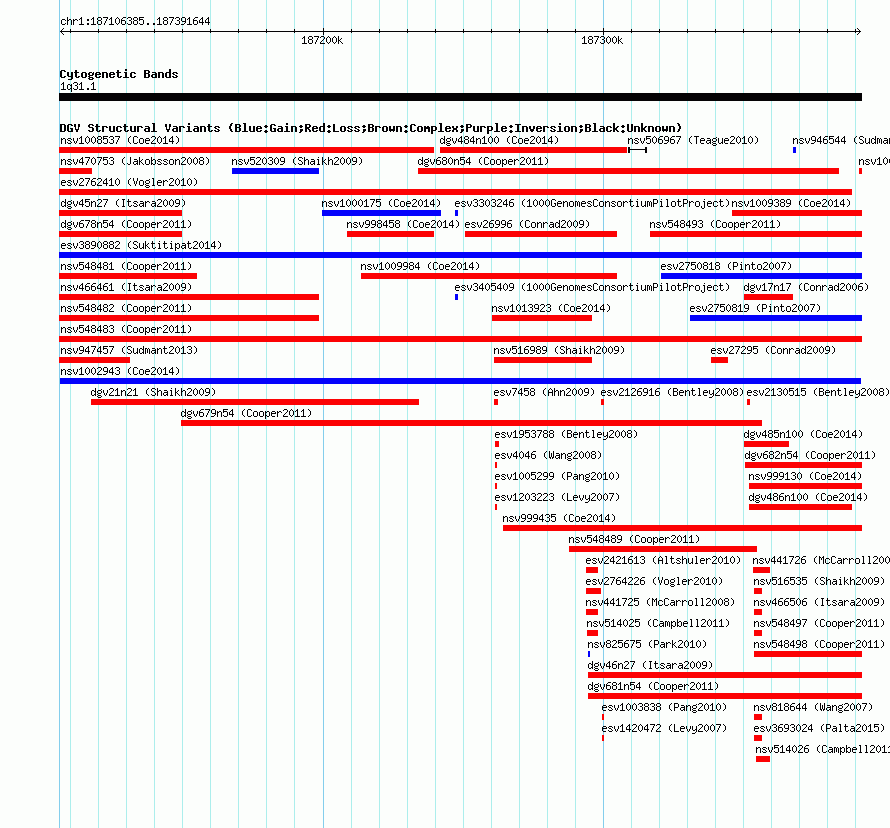Click esv3303246 1000GenomesConsortiumPilotProject label
The height and width of the screenshot is (828, 890).
click(592, 203)
